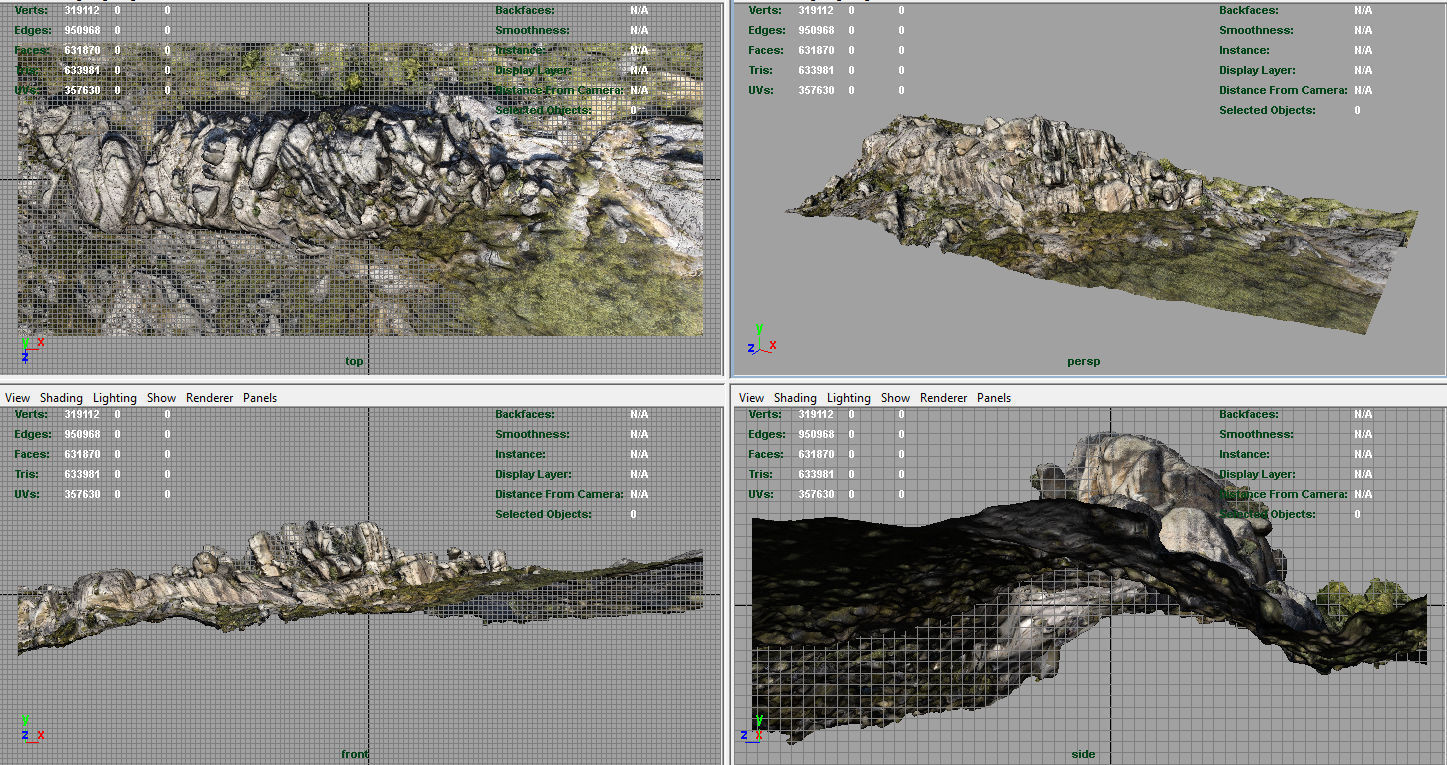The image size is (1447, 765).
Task: Click the 633981 tris value in persp view
Action: click(816, 70)
